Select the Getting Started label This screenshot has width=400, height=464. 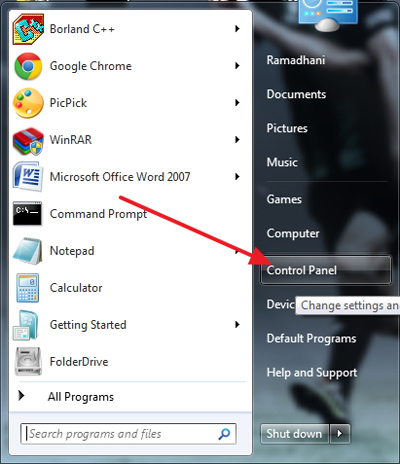[88, 325]
